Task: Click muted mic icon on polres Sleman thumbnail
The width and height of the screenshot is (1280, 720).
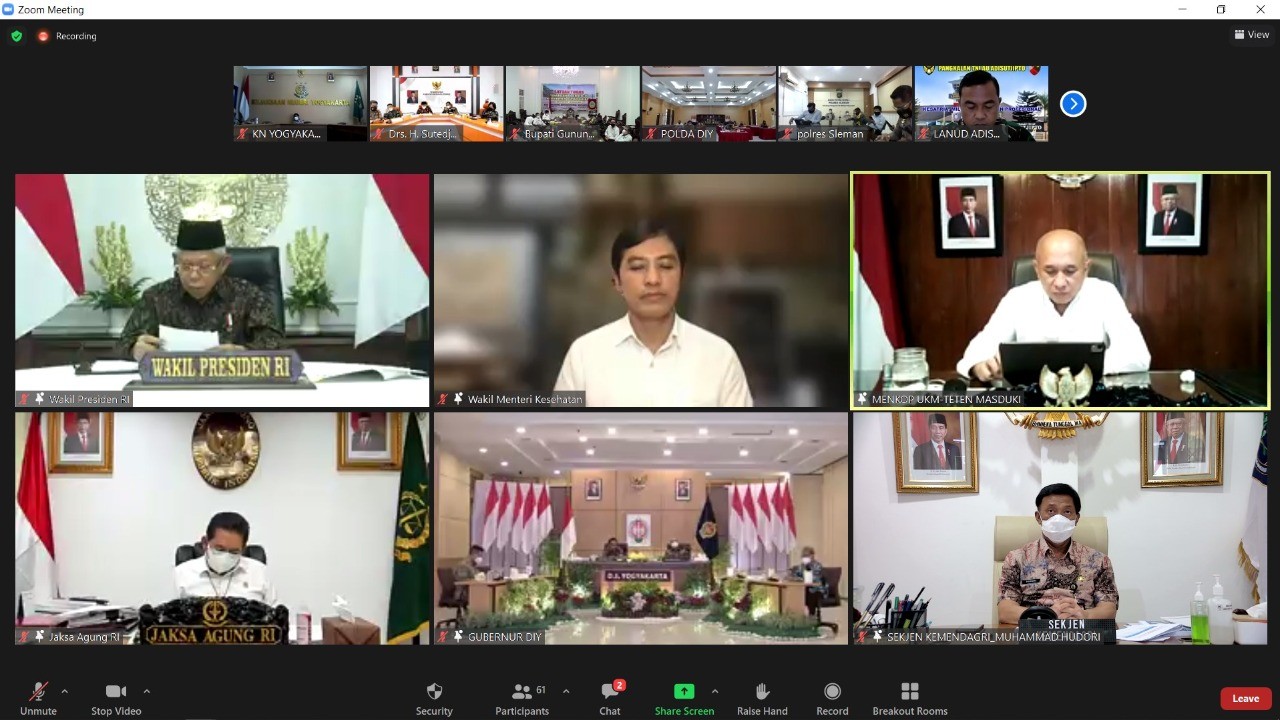Action: click(787, 134)
